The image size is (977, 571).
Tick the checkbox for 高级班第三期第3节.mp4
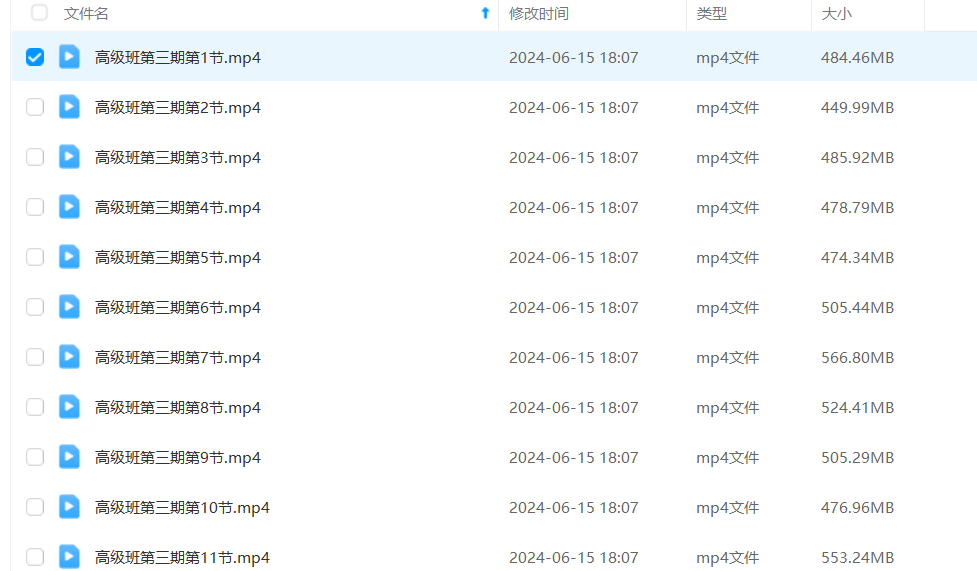35,157
